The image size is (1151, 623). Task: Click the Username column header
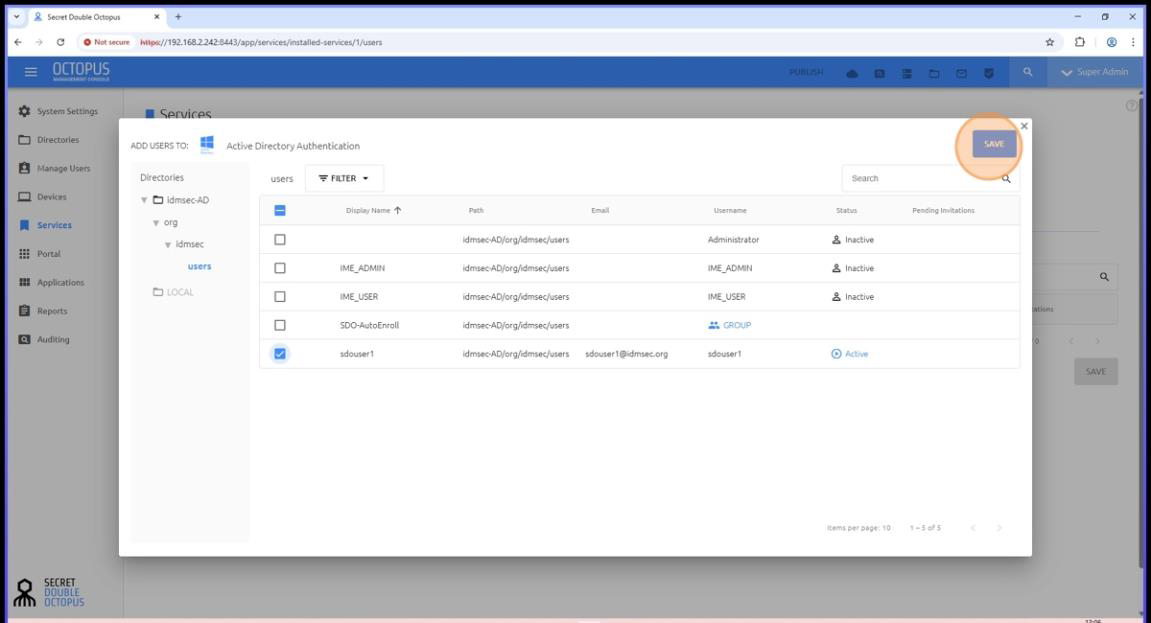click(x=730, y=211)
